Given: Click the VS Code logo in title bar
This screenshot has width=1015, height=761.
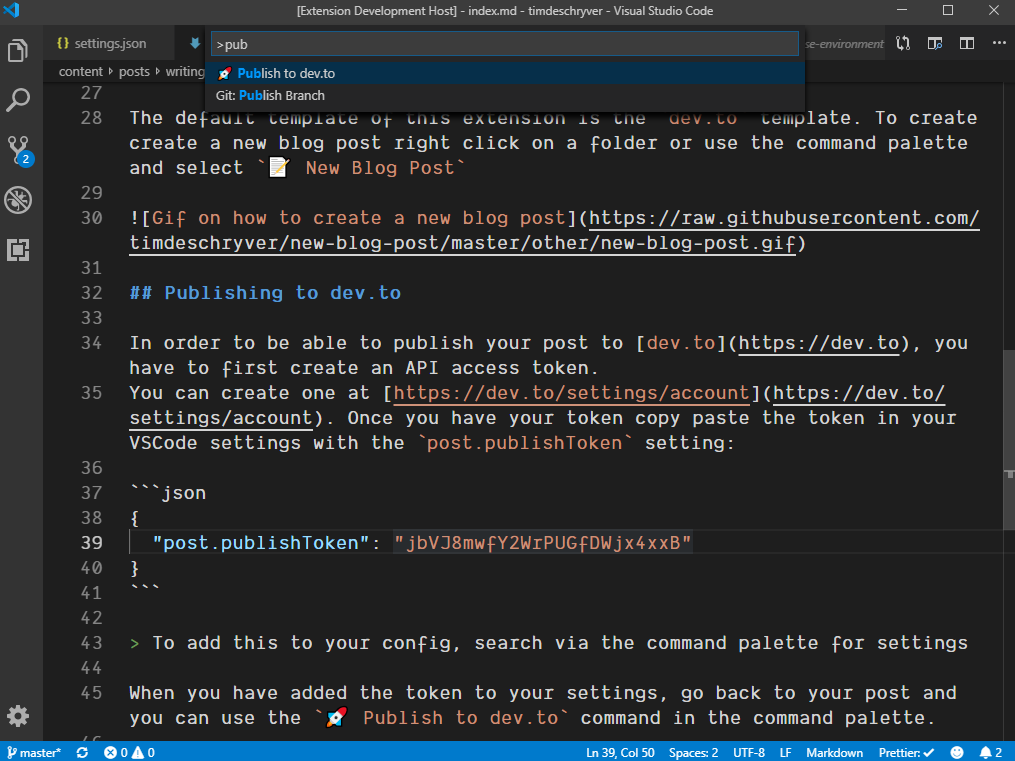Looking at the screenshot, I should coord(12,10).
